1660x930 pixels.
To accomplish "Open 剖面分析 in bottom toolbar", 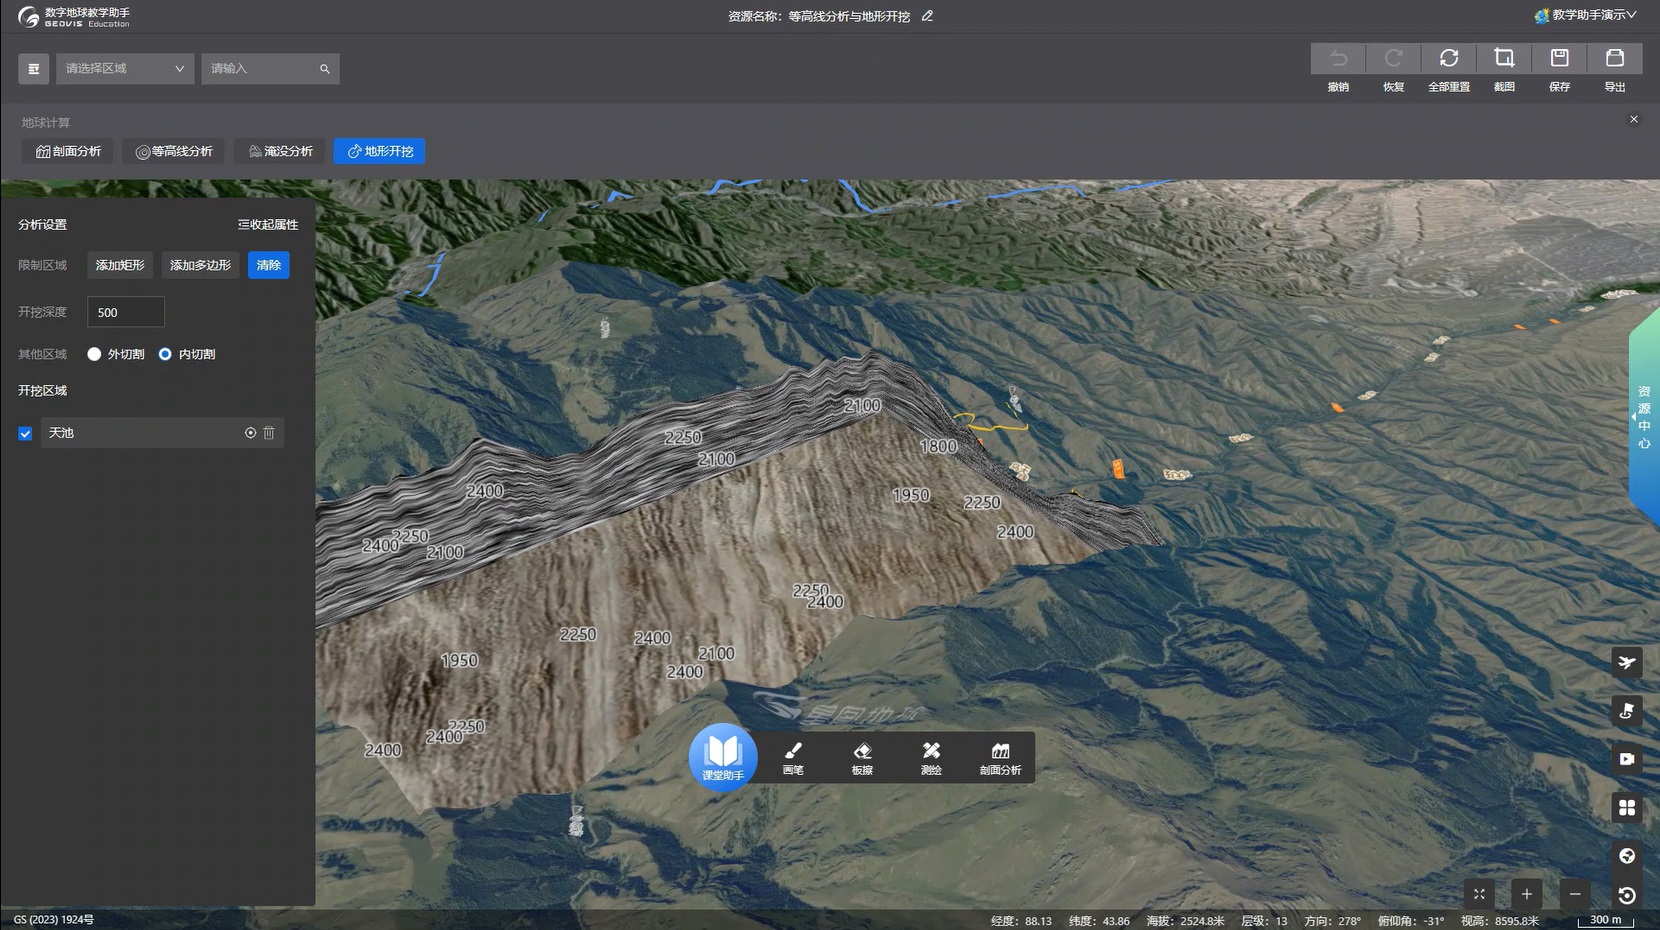I will click(1000, 758).
